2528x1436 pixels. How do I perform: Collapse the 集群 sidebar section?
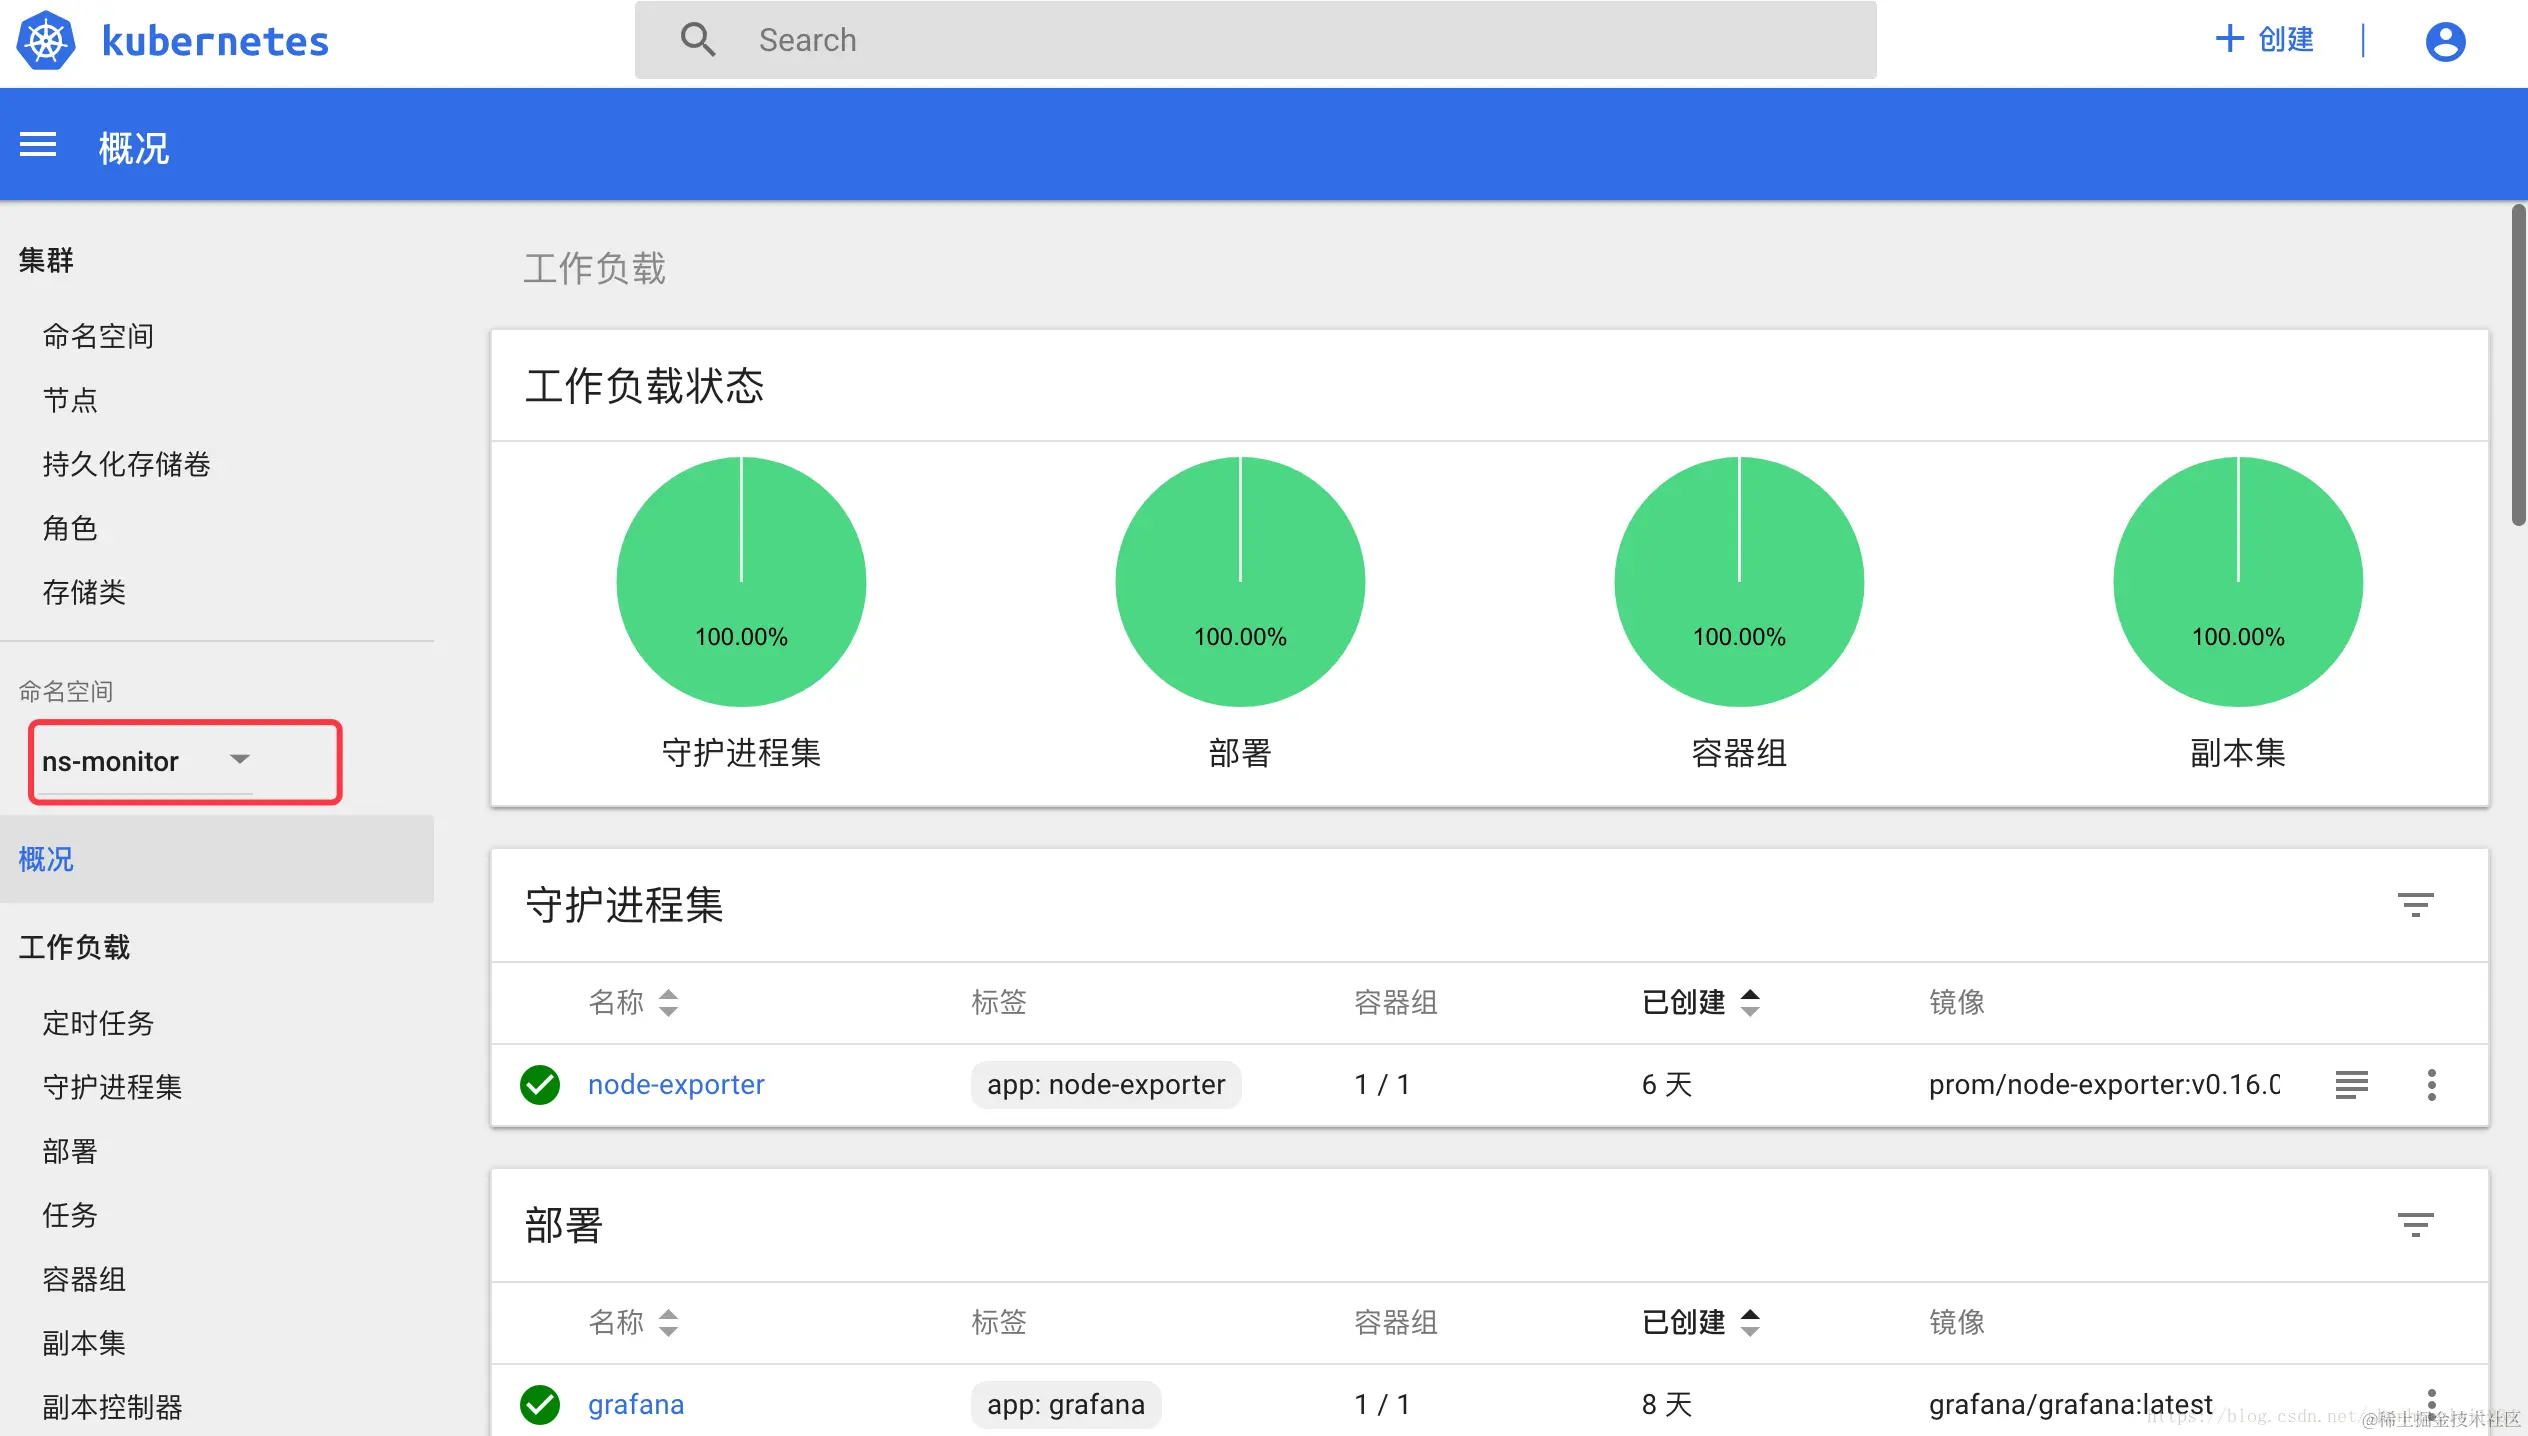pos(46,260)
